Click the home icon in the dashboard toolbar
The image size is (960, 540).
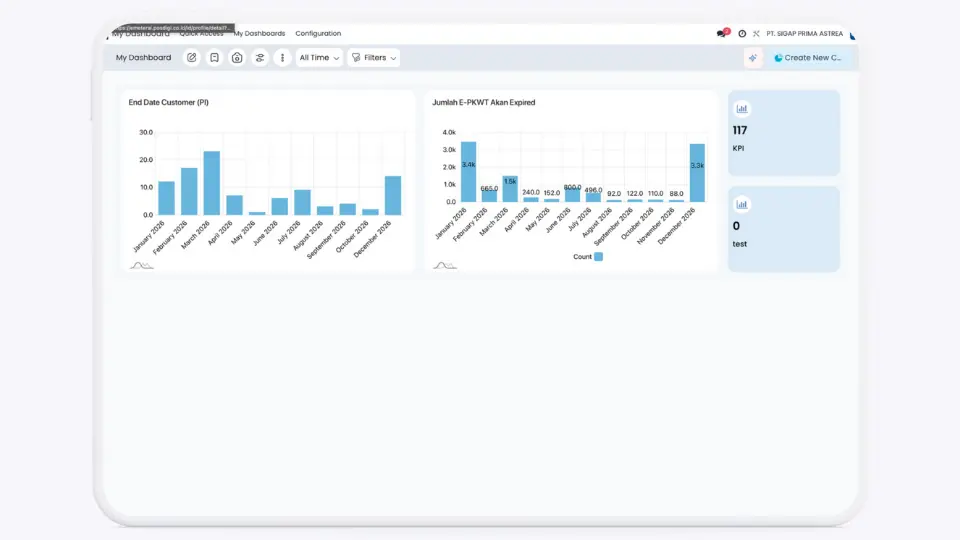(237, 58)
